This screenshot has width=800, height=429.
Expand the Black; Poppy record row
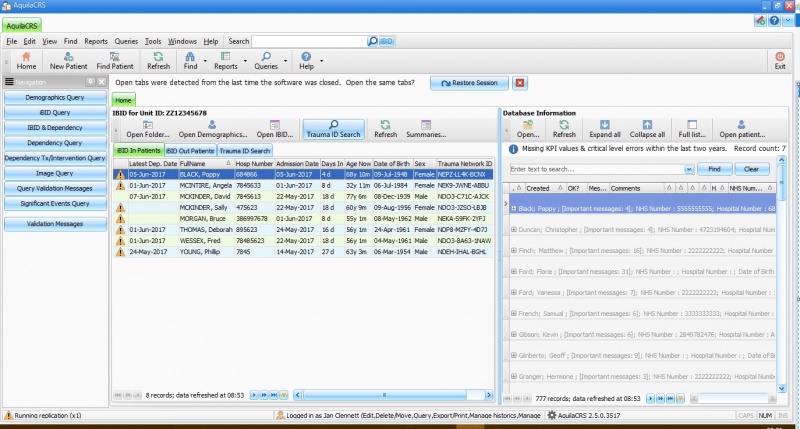[514, 209]
